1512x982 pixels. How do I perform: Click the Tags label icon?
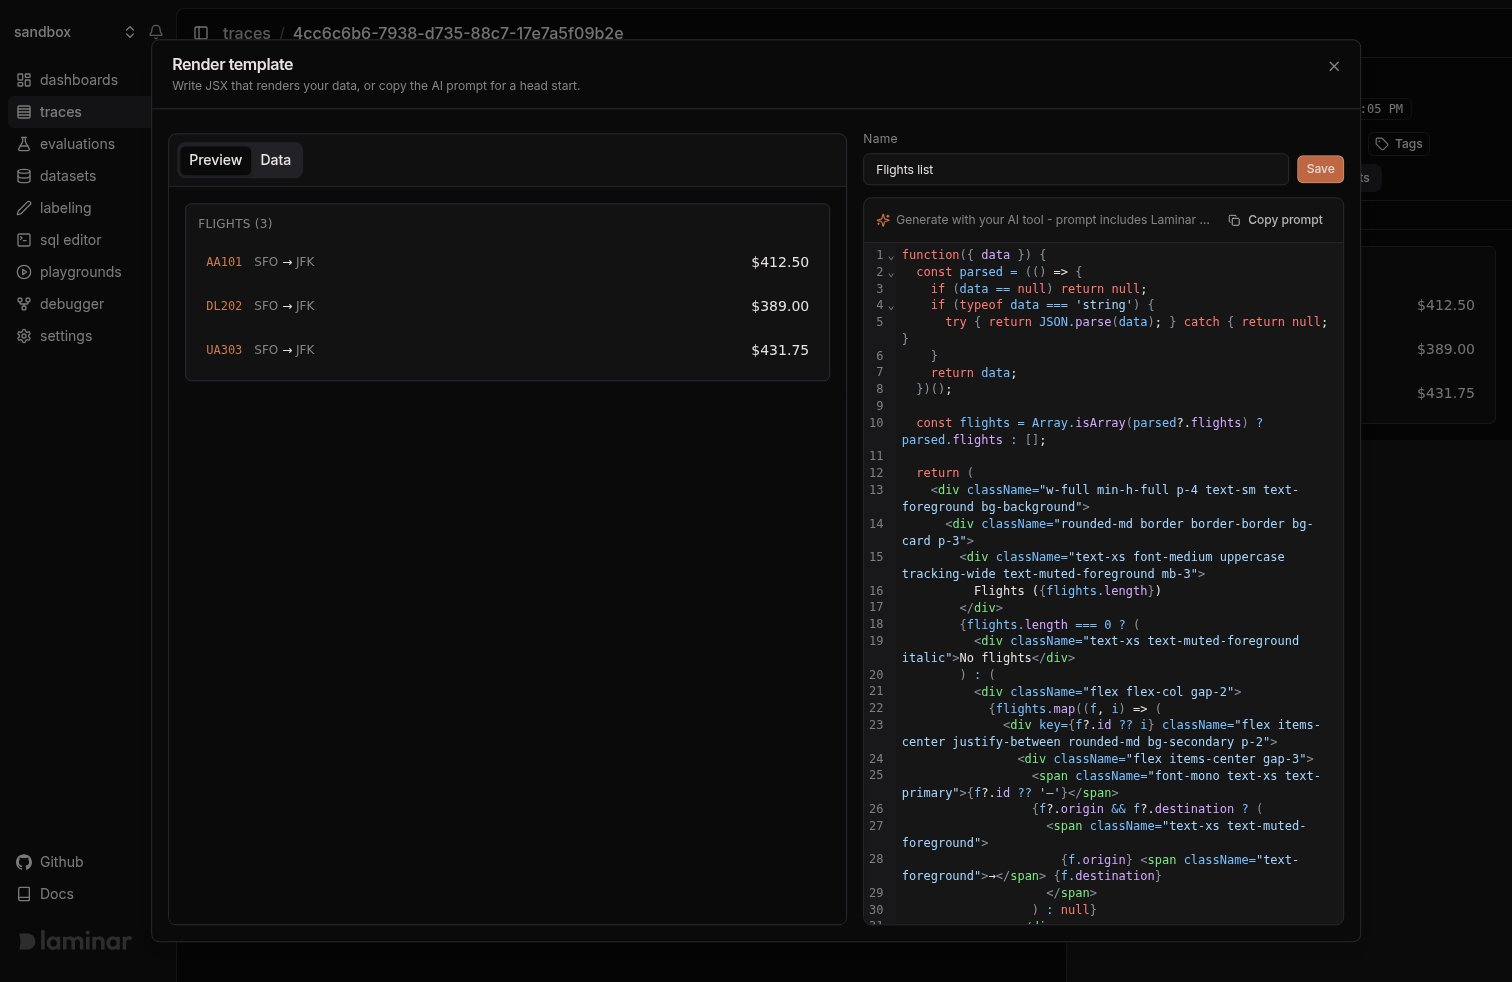click(x=1382, y=144)
